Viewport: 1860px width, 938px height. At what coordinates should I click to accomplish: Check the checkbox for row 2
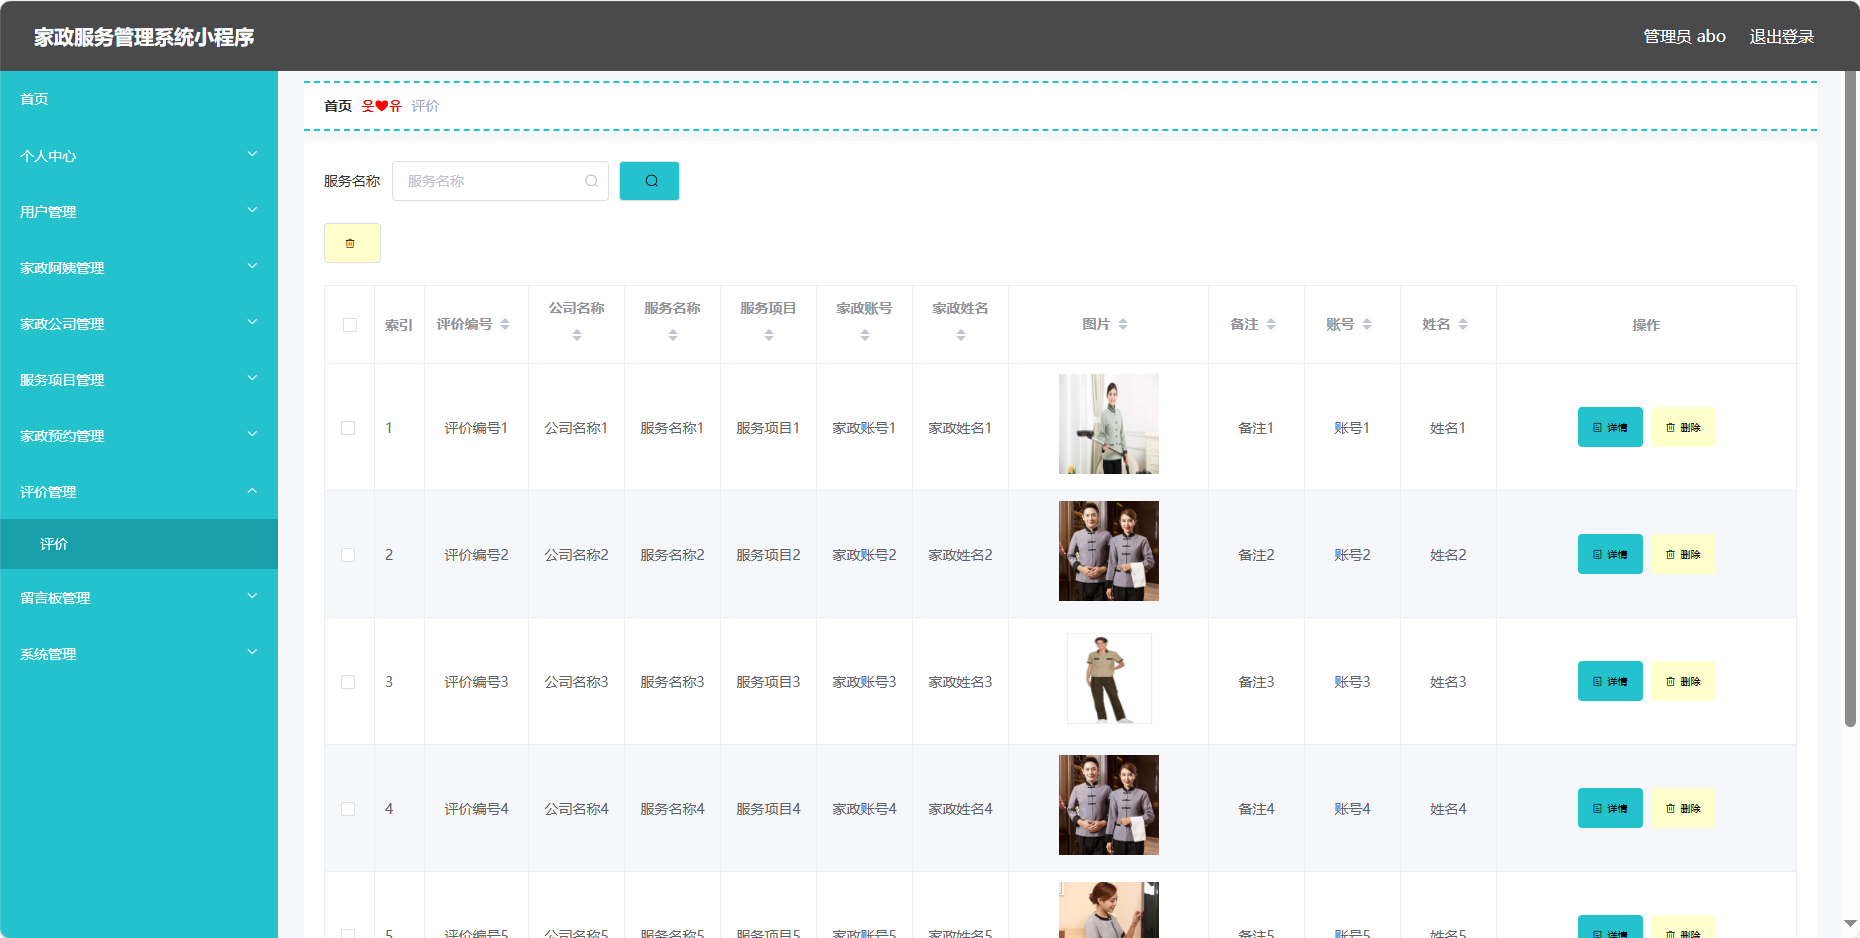[x=348, y=555]
